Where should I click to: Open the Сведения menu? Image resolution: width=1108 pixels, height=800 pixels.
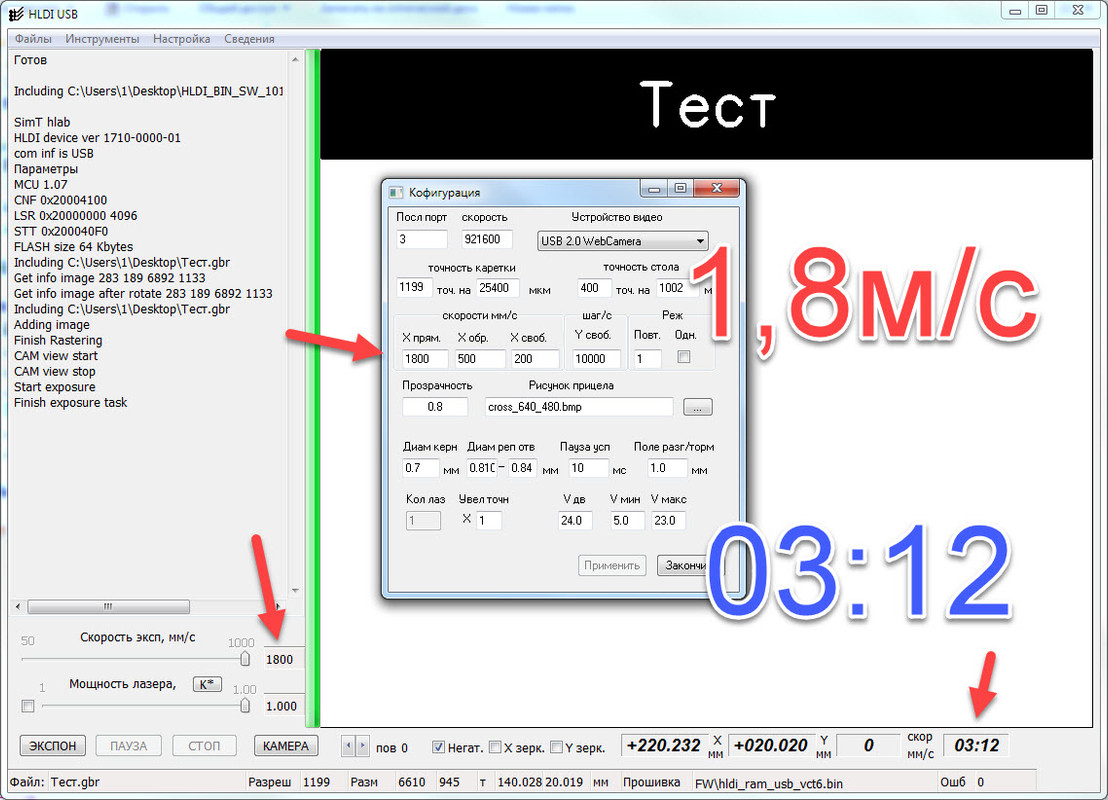tap(249, 39)
